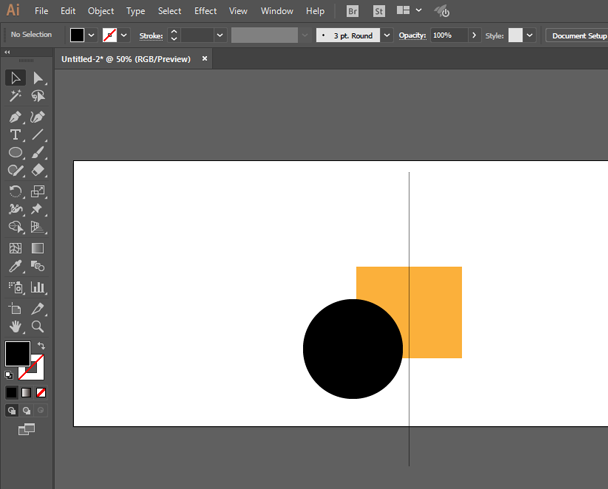Image resolution: width=608 pixels, height=489 pixels.
Task: Select the Magic Wand tool
Action: tap(16, 97)
